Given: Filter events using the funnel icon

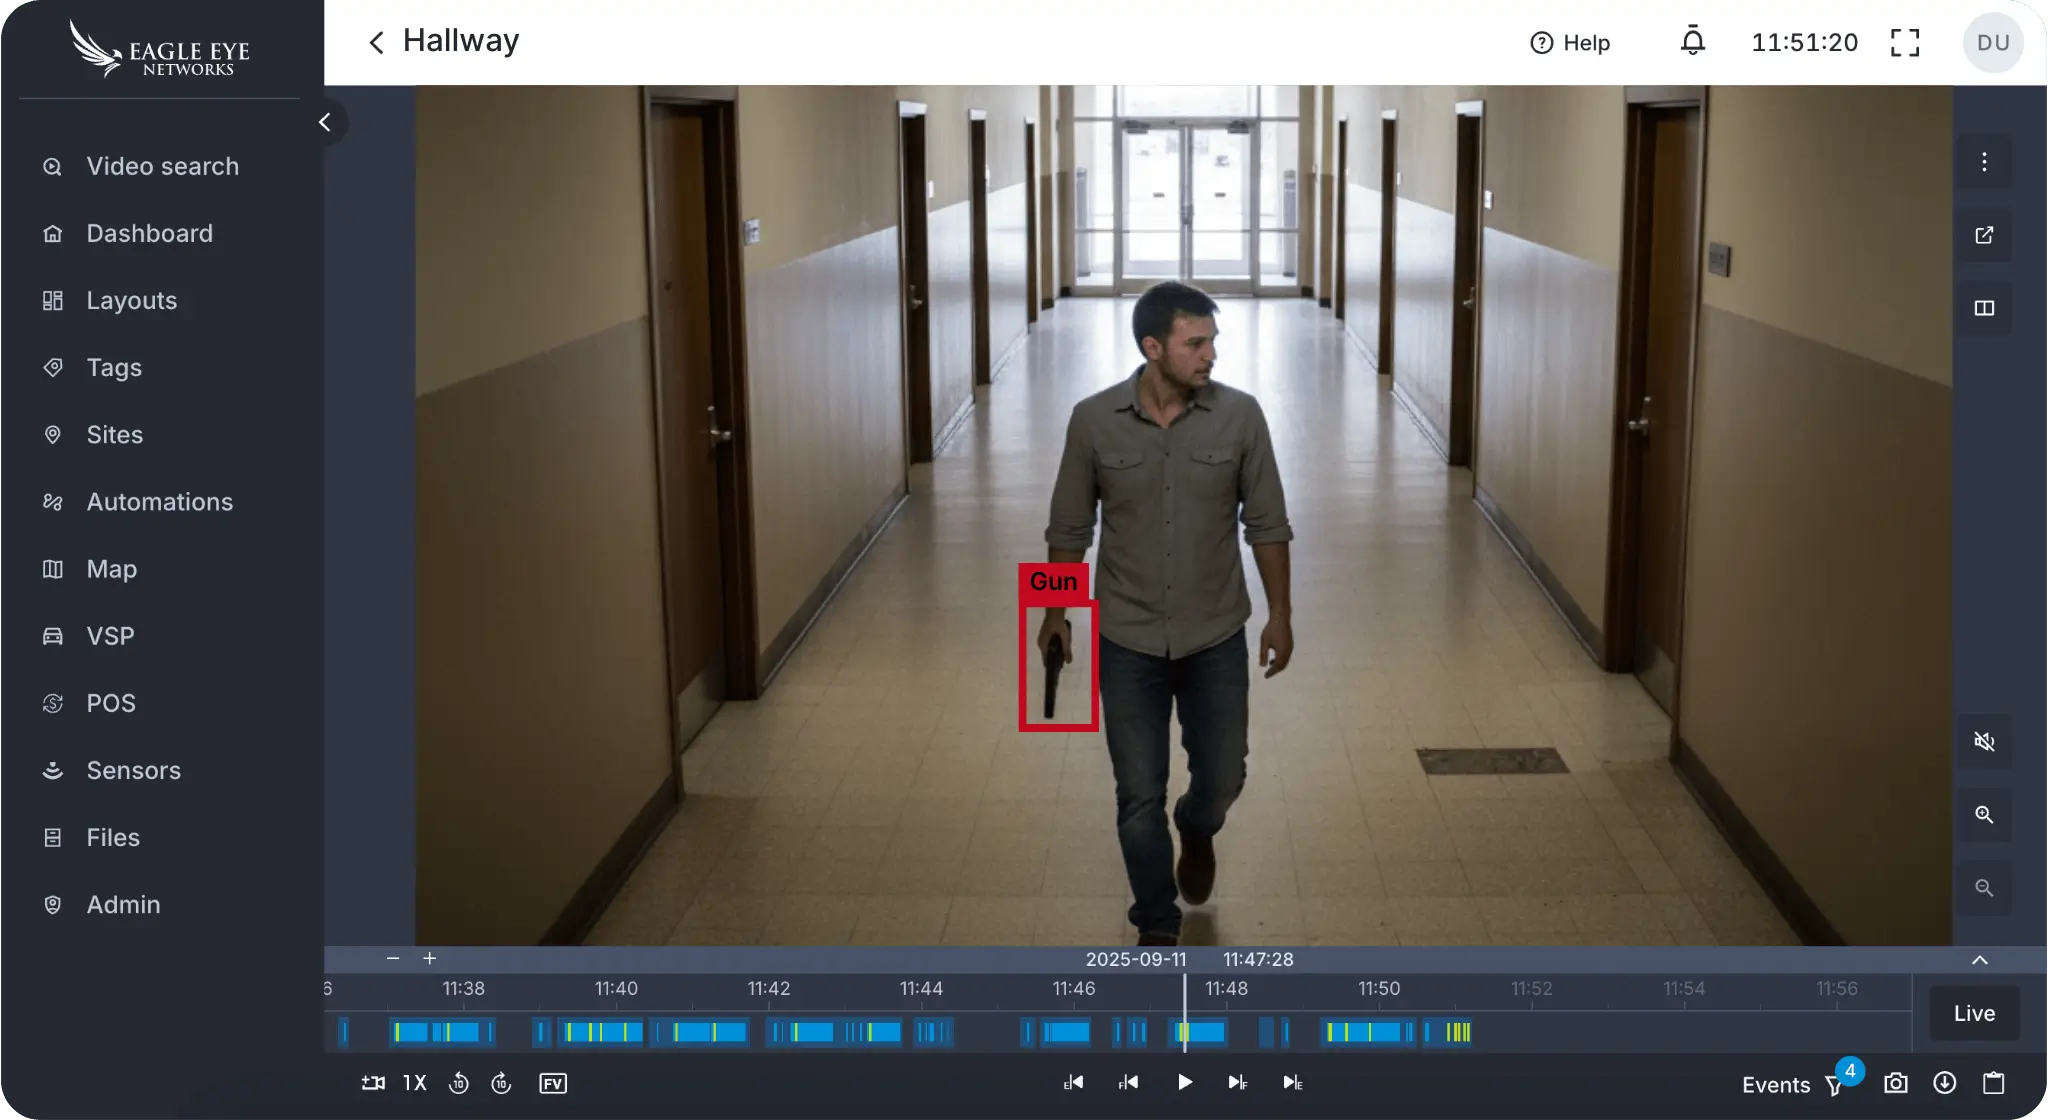Looking at the screenshot, I should [1833, 1084].
